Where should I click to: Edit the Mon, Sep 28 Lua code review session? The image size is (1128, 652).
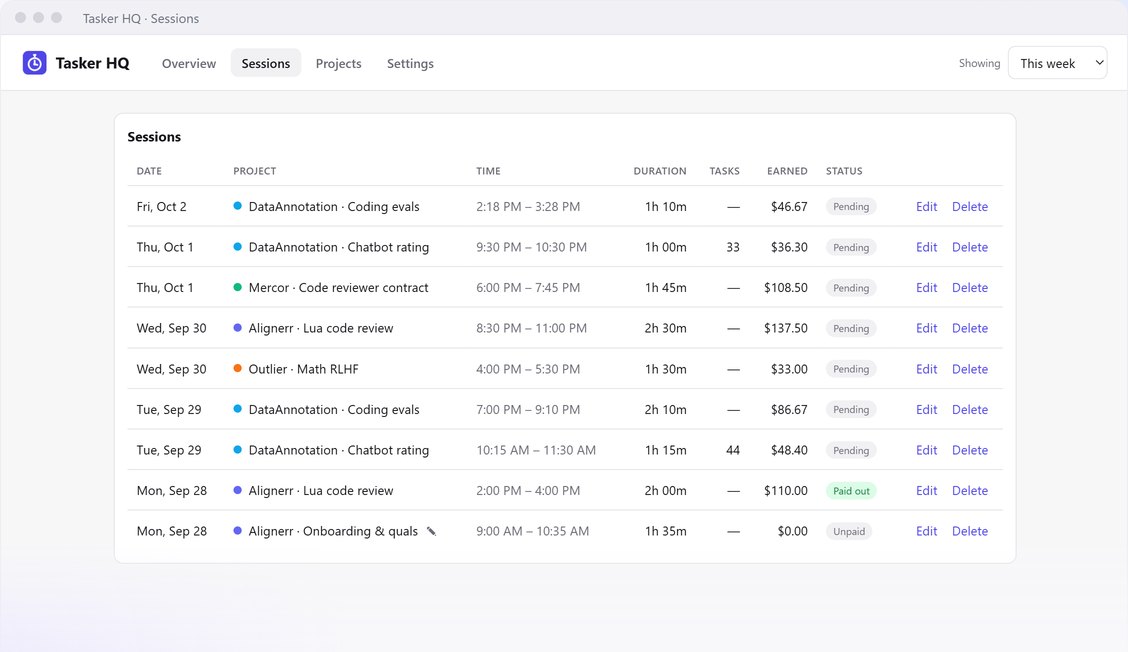(926, 491)
